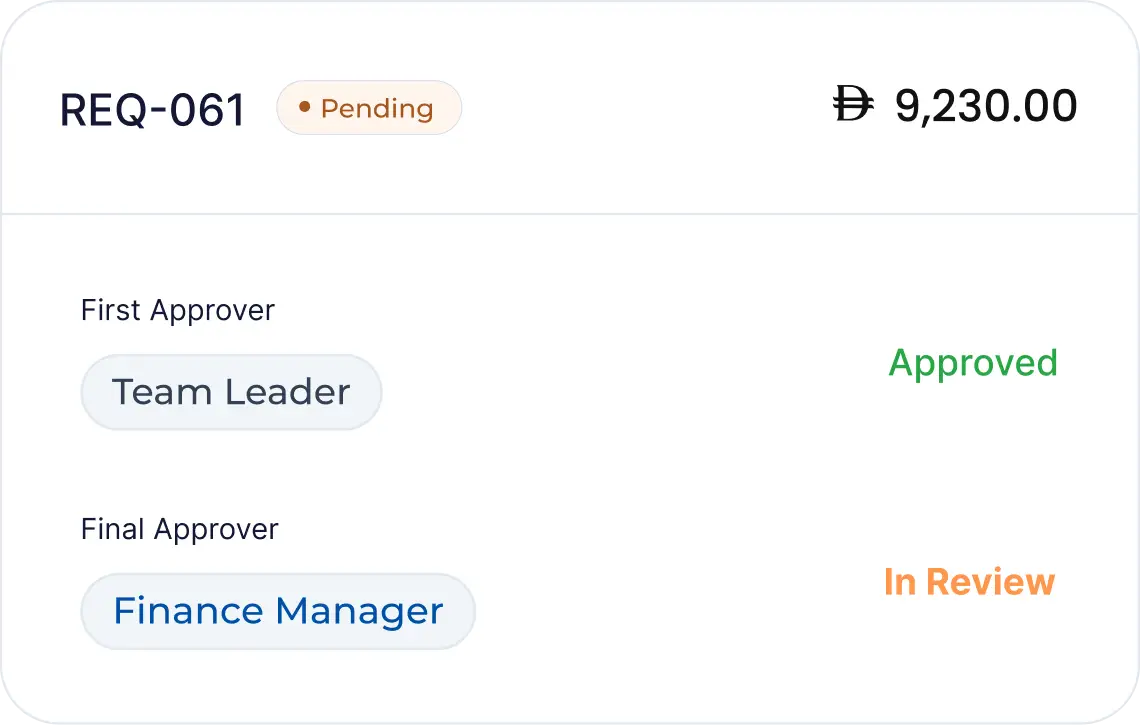The height and width of the screenshot is (725, 1140).
Task: Click the Final Approver label
Action: [x=179, y=528]
